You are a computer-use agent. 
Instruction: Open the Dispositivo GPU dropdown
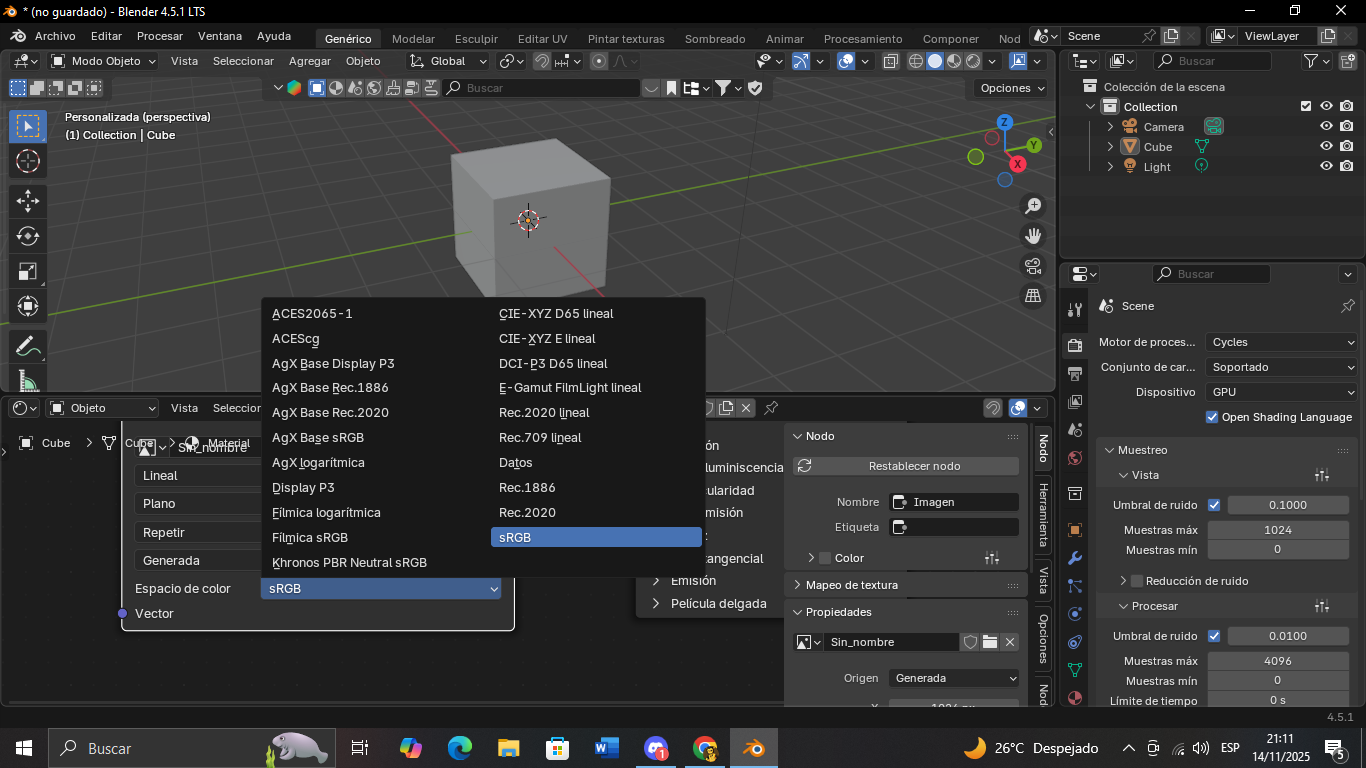[1281, 392]
